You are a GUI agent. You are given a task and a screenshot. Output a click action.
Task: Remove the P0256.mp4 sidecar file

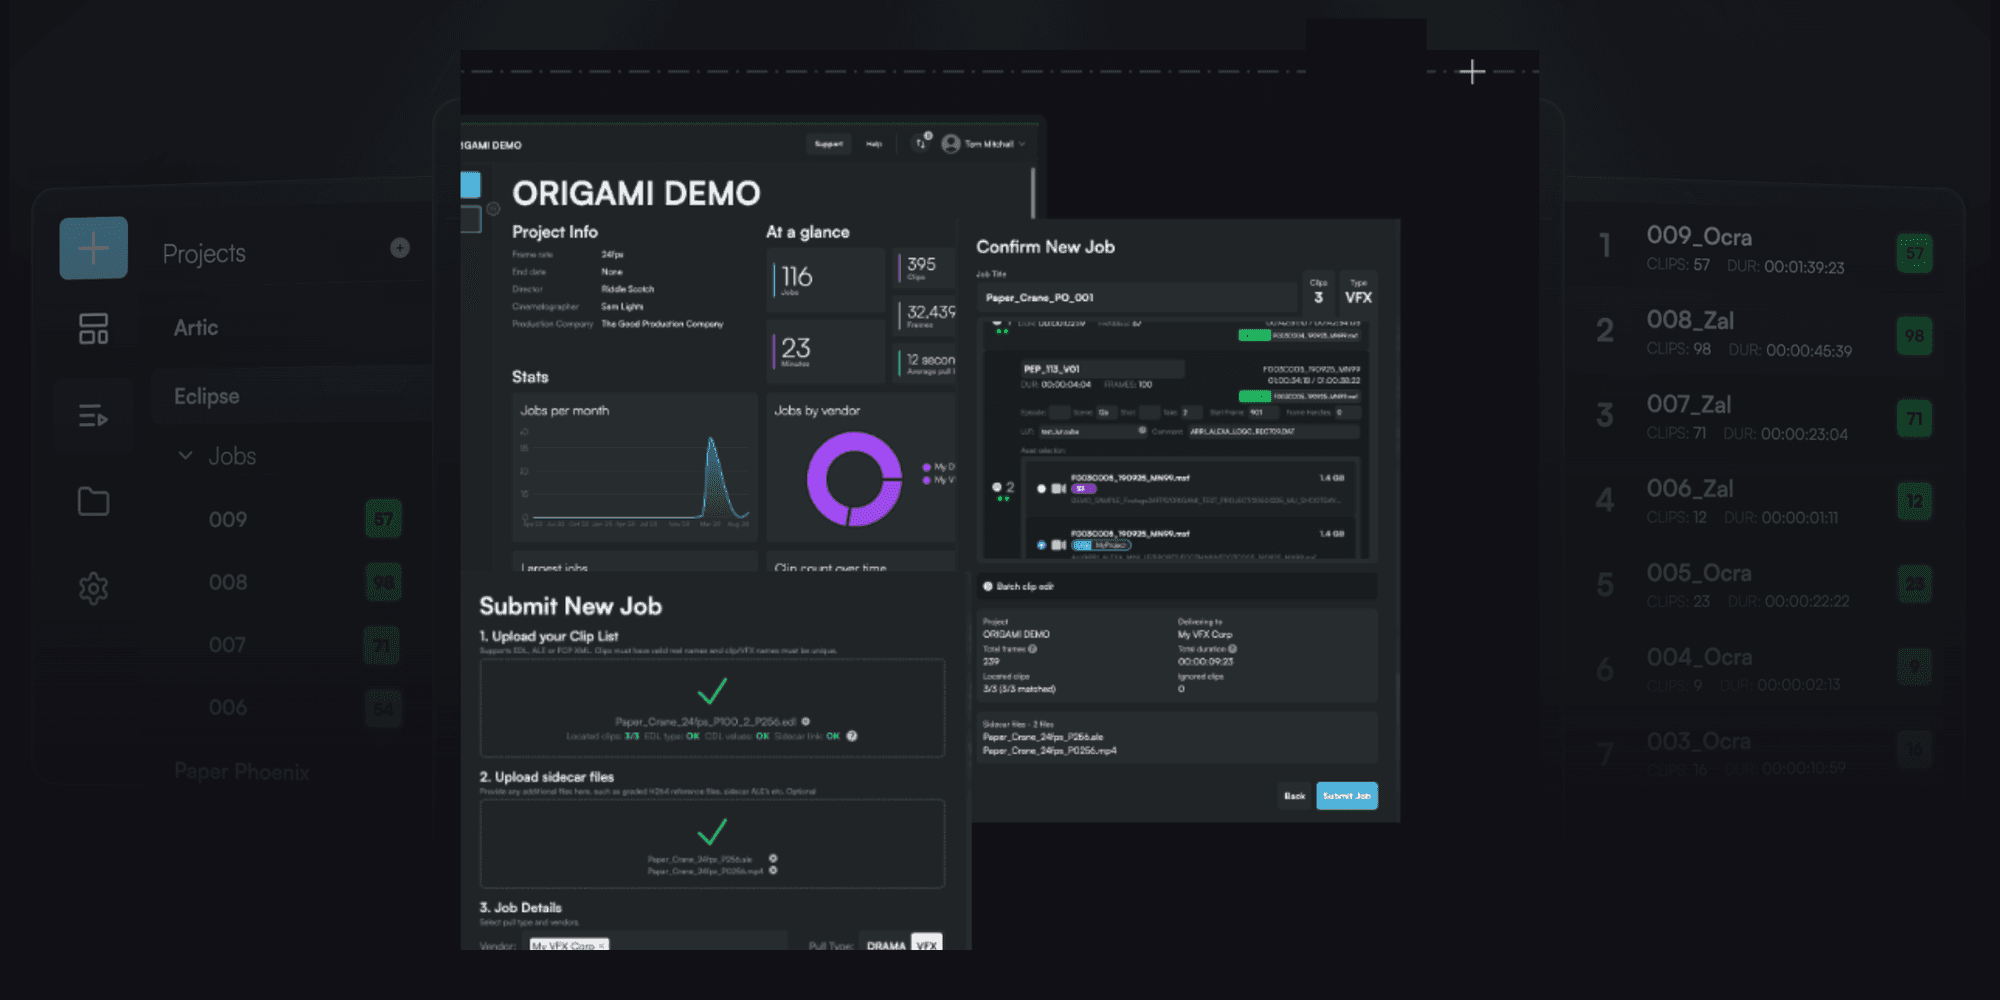[x=773, y=870]
